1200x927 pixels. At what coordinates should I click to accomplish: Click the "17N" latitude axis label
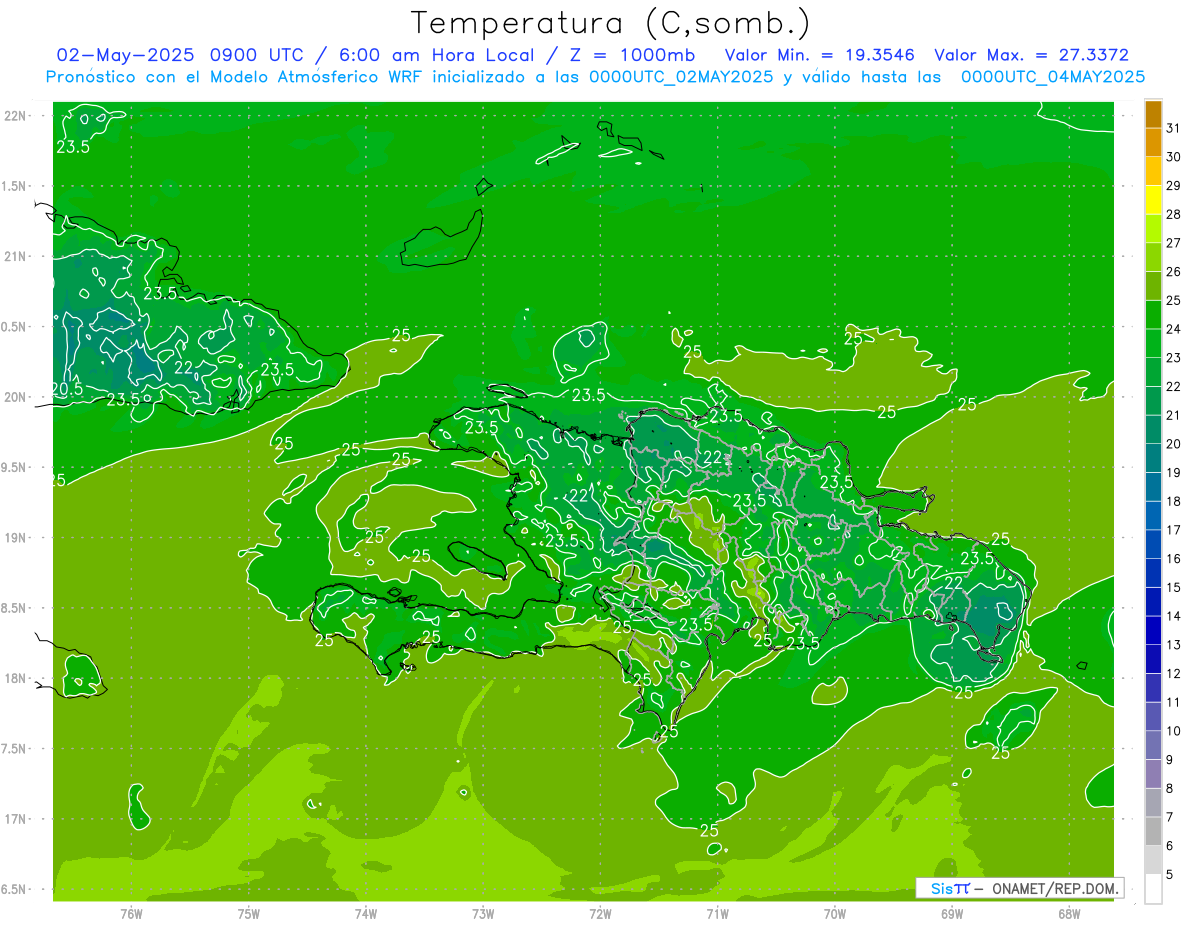point(14,819)
